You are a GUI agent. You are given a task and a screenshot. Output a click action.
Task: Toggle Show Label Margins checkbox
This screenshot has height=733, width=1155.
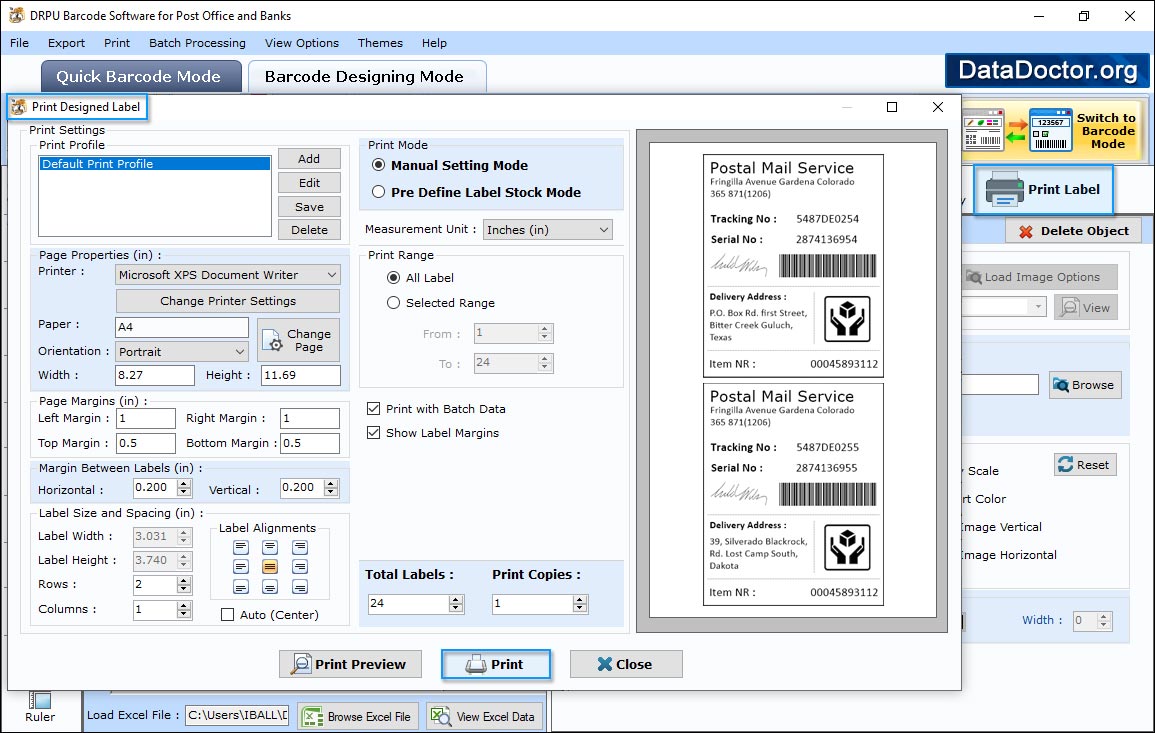coord(373,432)
